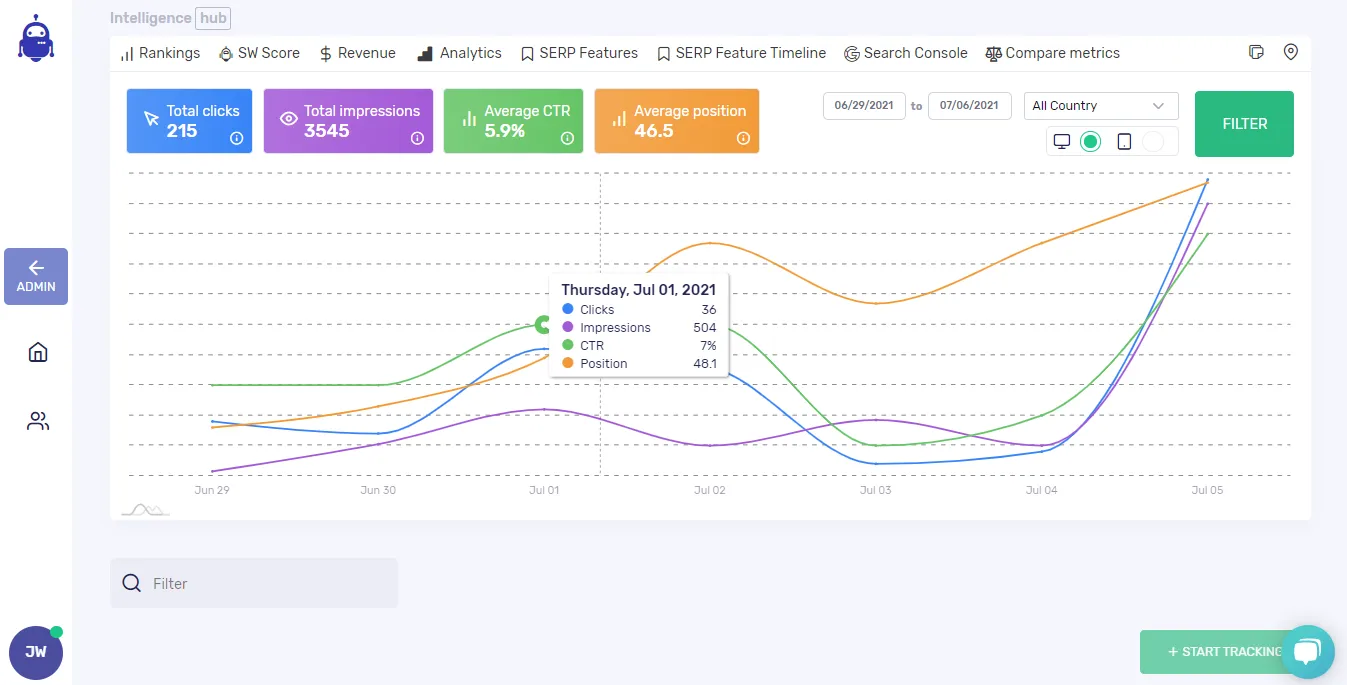Image resolution: width=1347 pixels, height=685 pixels.
Task: Click the ADMIN back button
Action: tap(36, 276)
